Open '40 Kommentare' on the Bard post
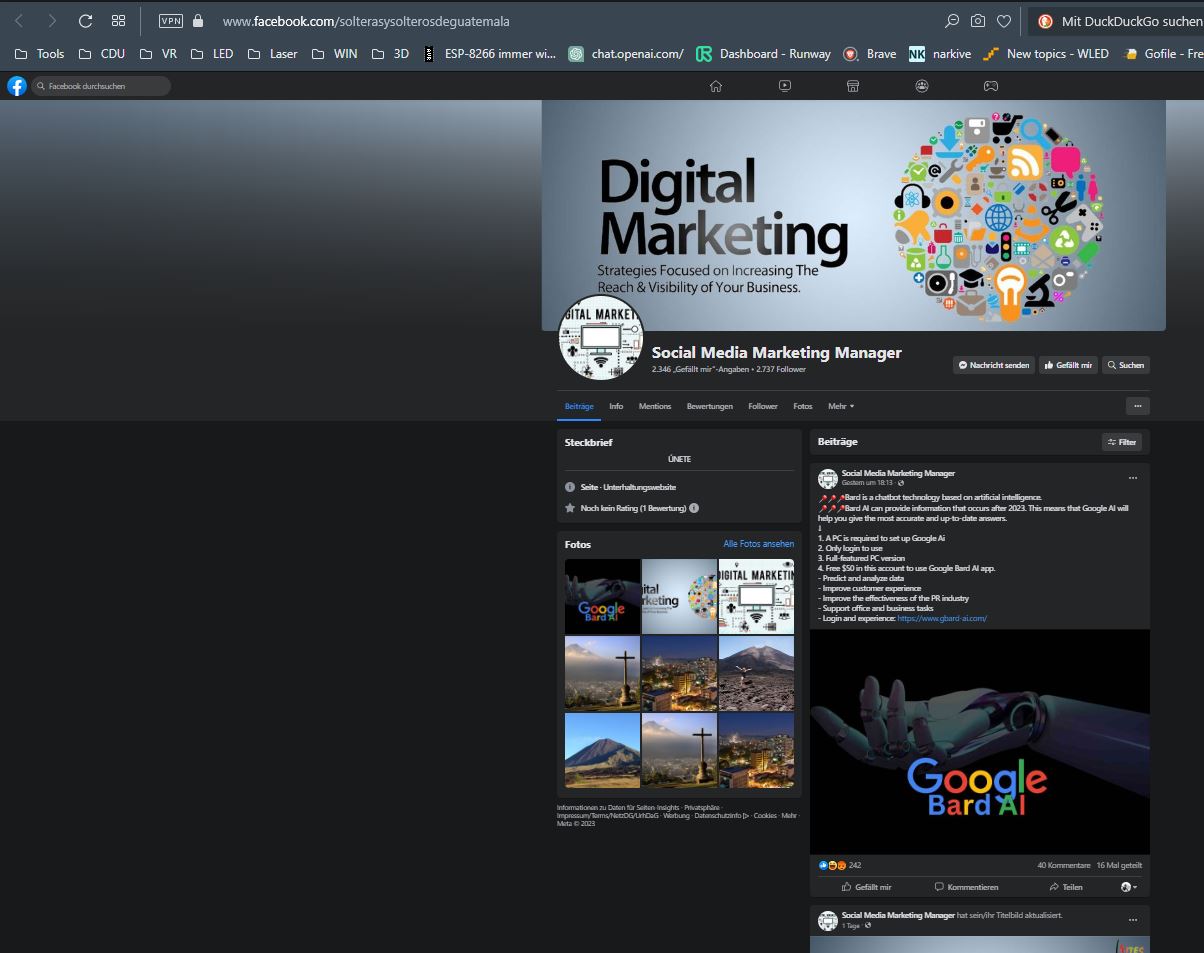This screenshot has width=1204, height=953. 1064,865
